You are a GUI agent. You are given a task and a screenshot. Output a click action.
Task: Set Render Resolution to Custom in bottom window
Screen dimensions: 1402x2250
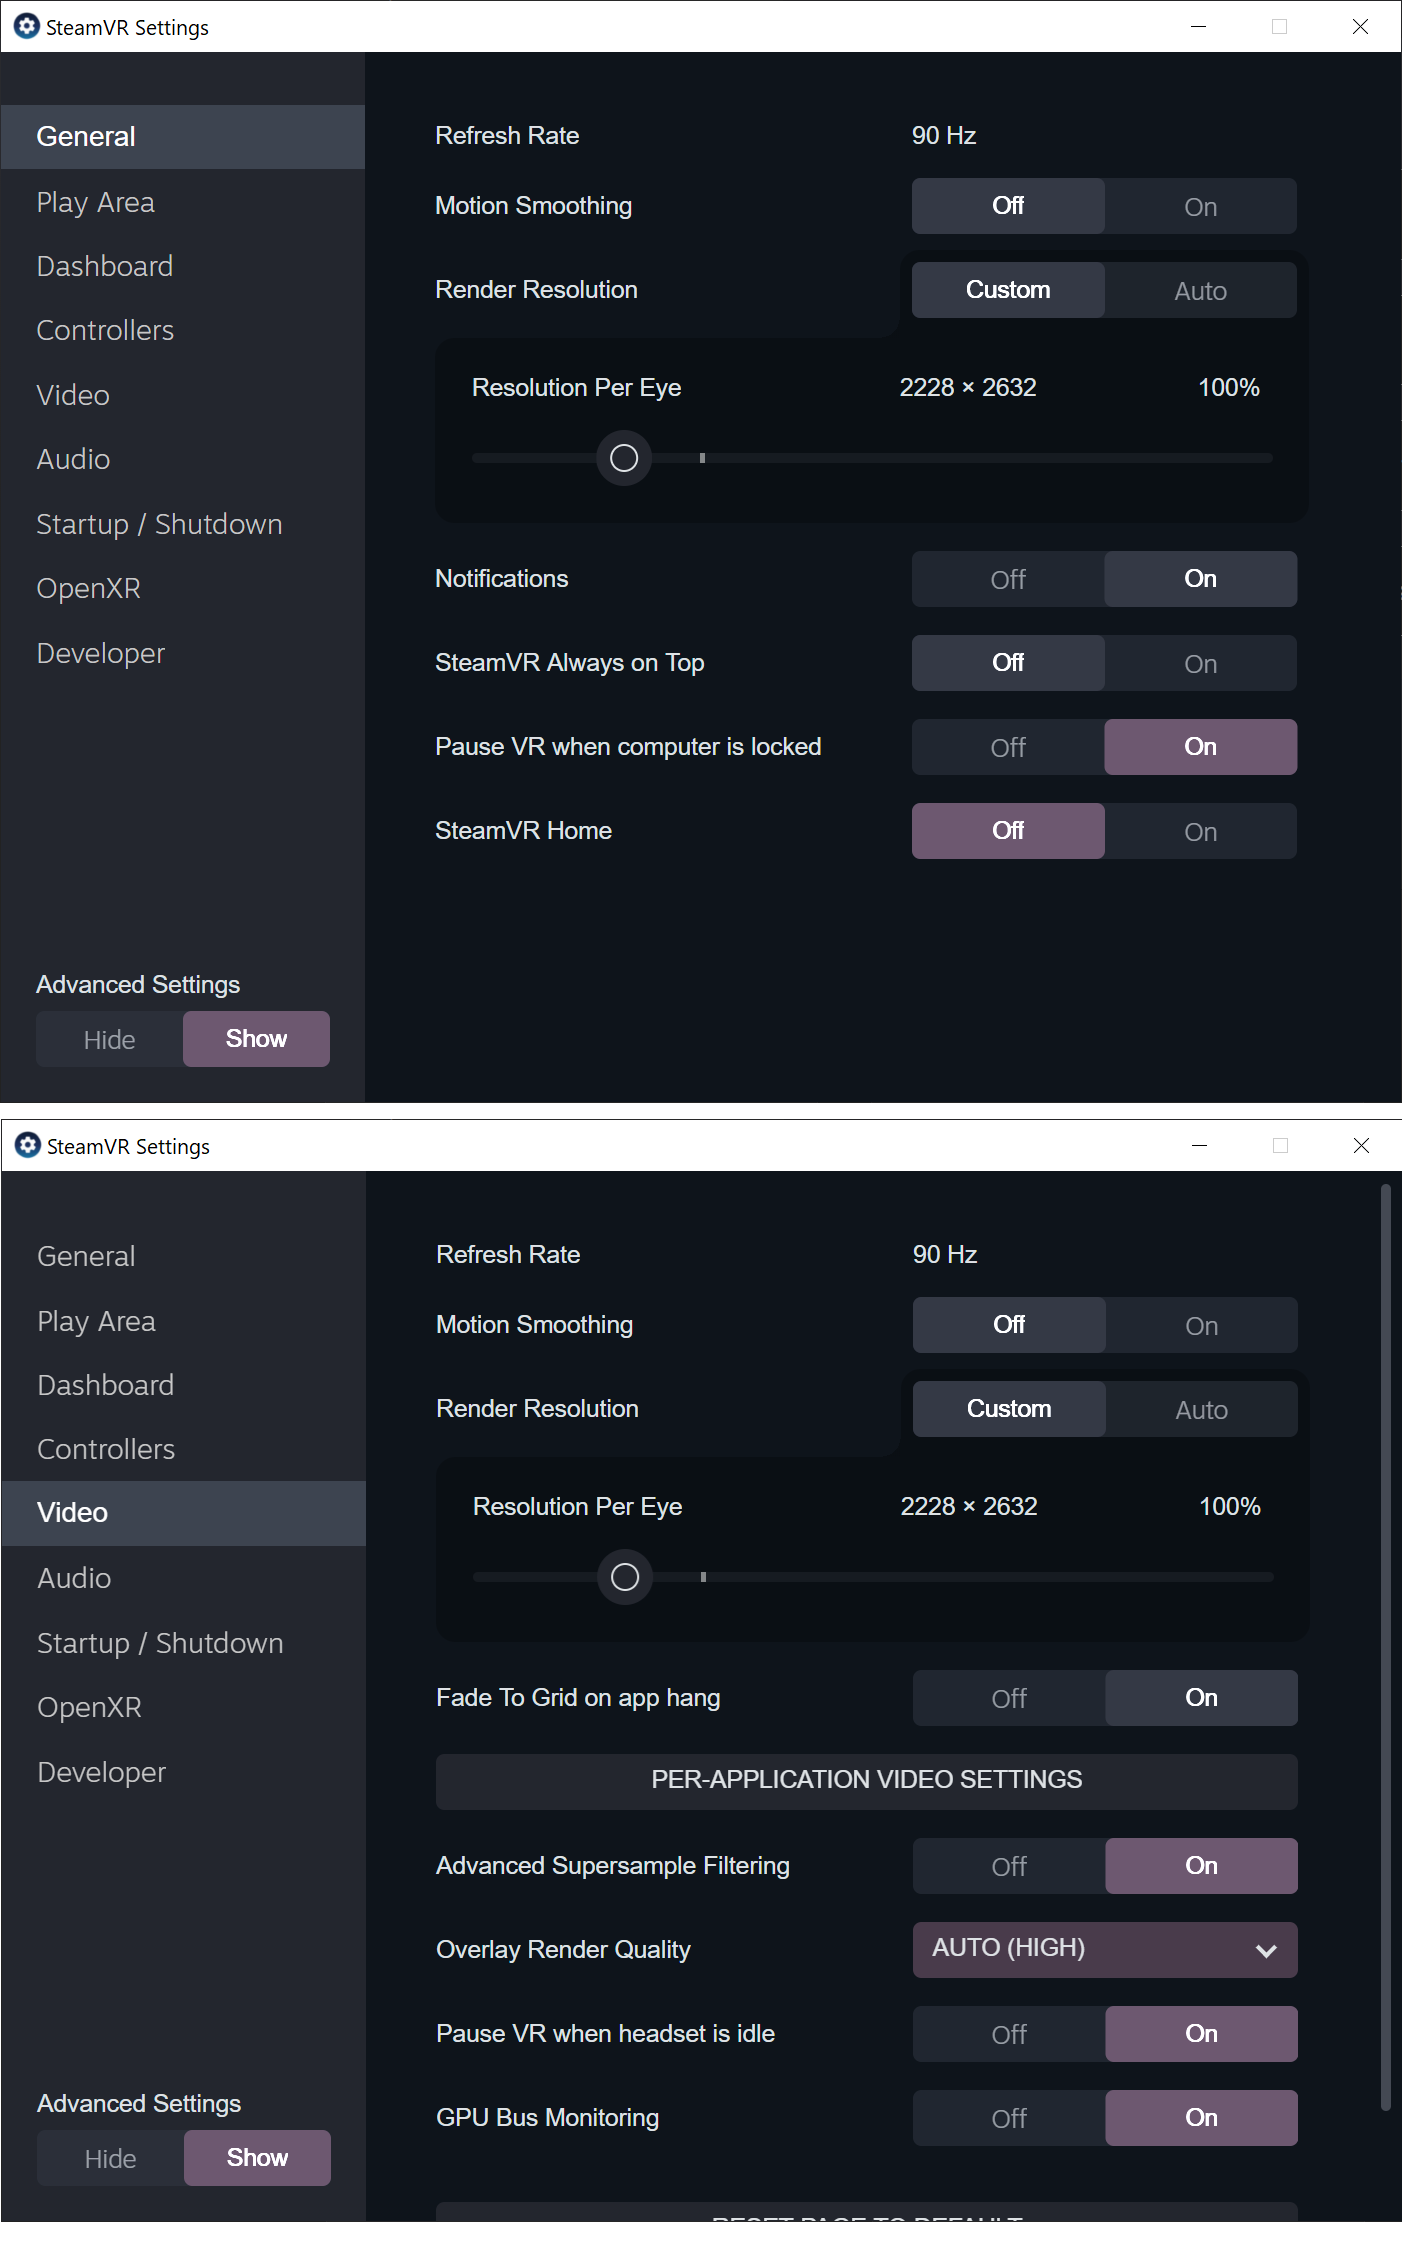pos(1009,1409)
